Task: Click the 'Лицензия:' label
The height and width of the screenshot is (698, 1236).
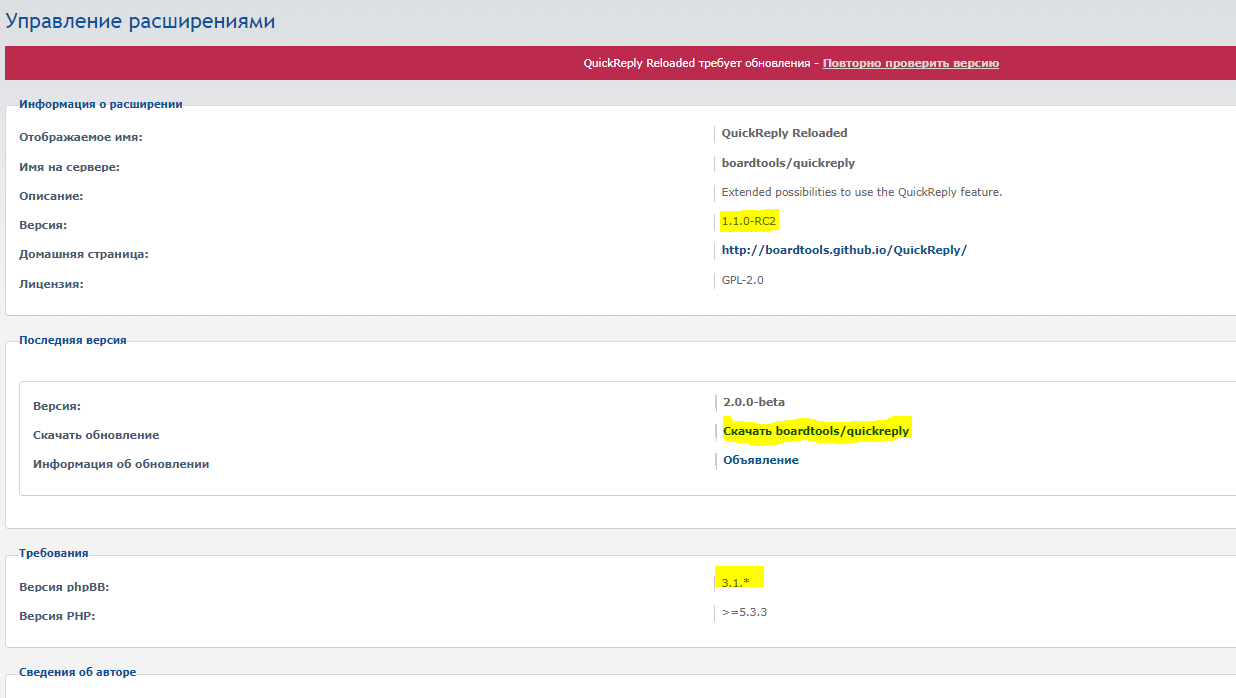Action: (x=51, y=284)
